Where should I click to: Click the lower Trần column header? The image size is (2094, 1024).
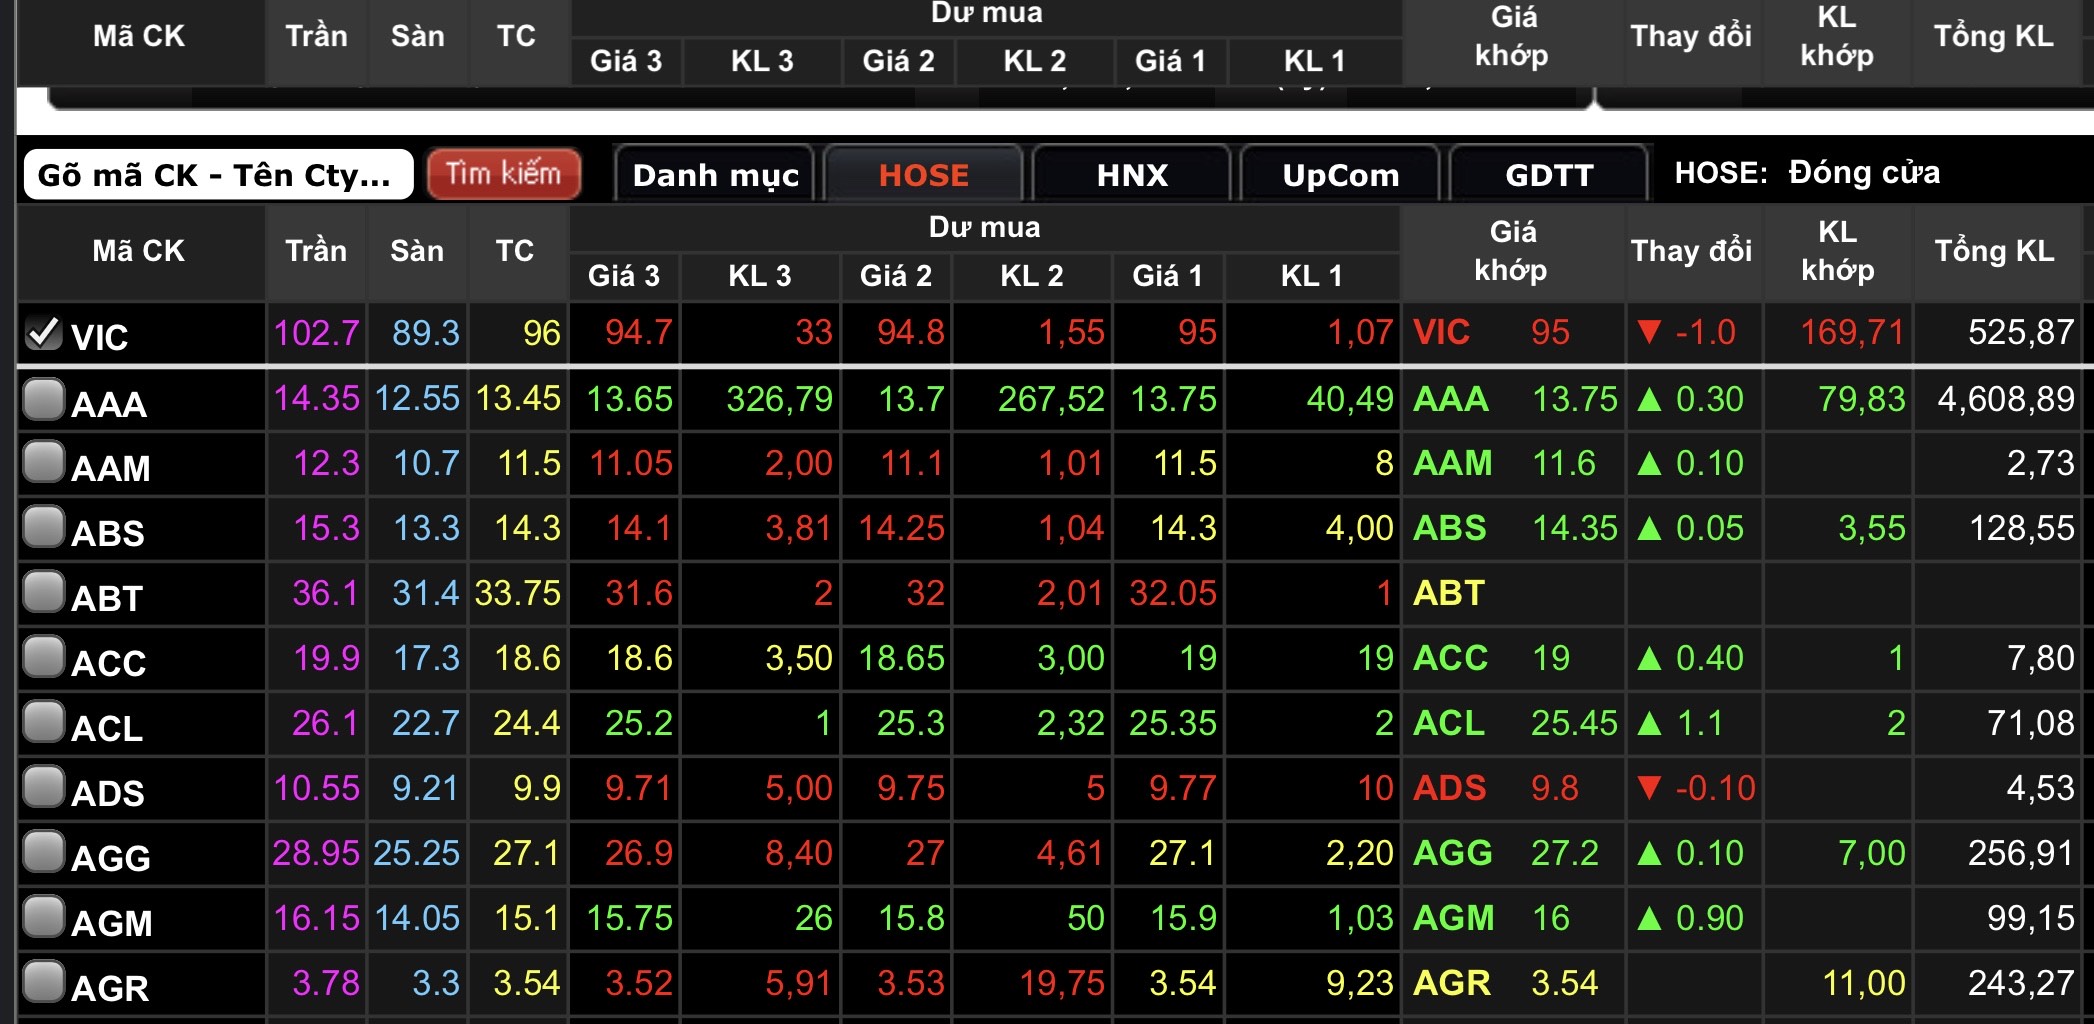(316, 251)
